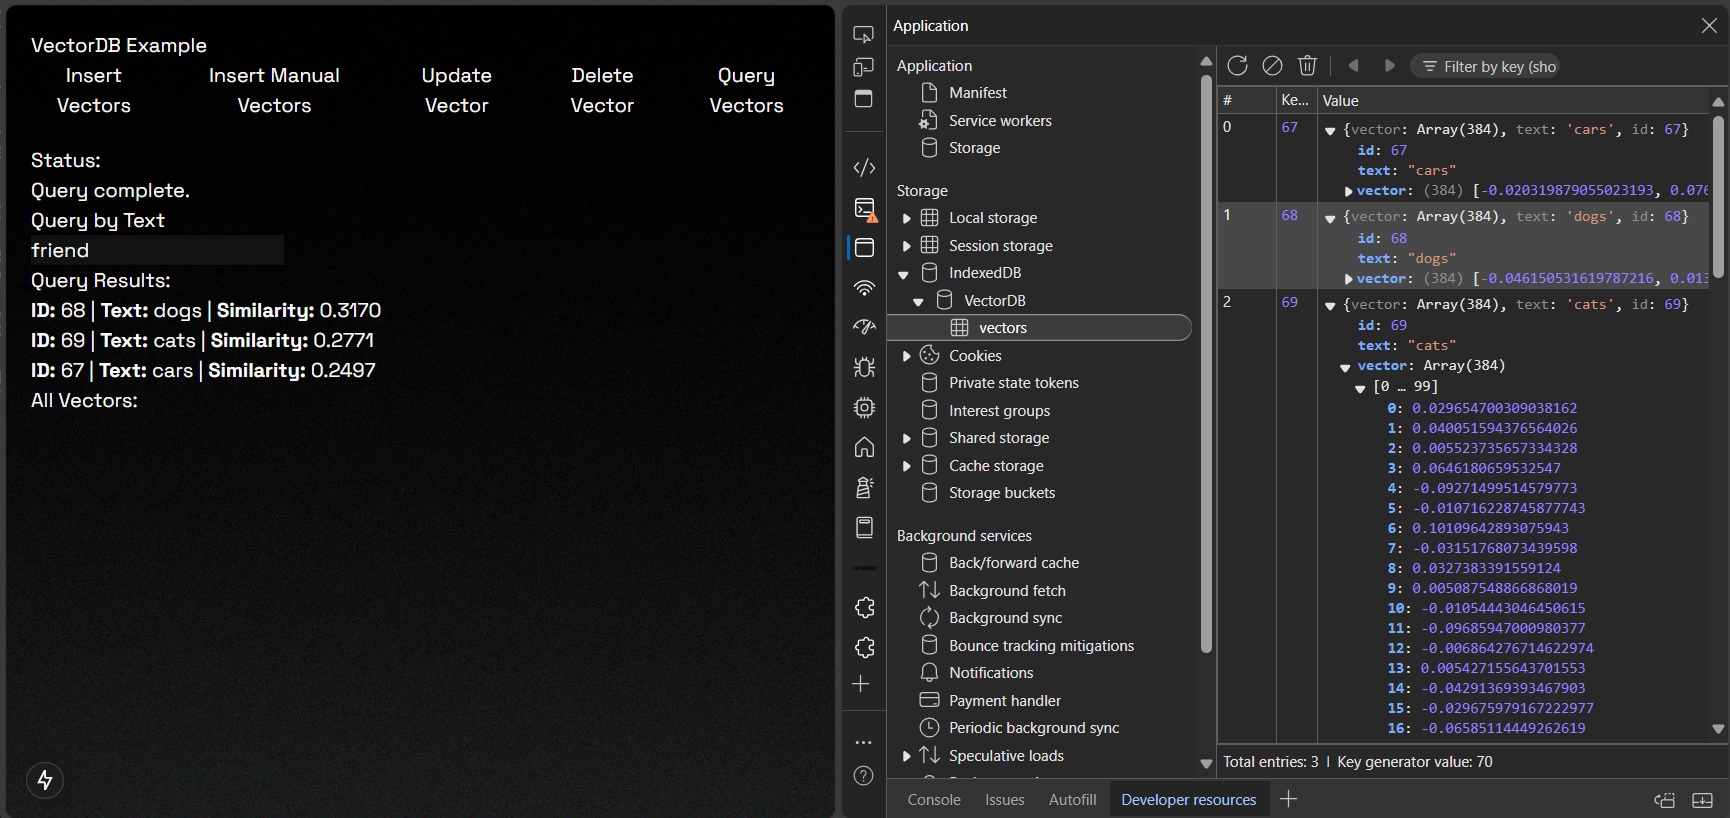Expand the Cookies tree node
This screenshot has width=1730, height=818.
click(907, 356)
